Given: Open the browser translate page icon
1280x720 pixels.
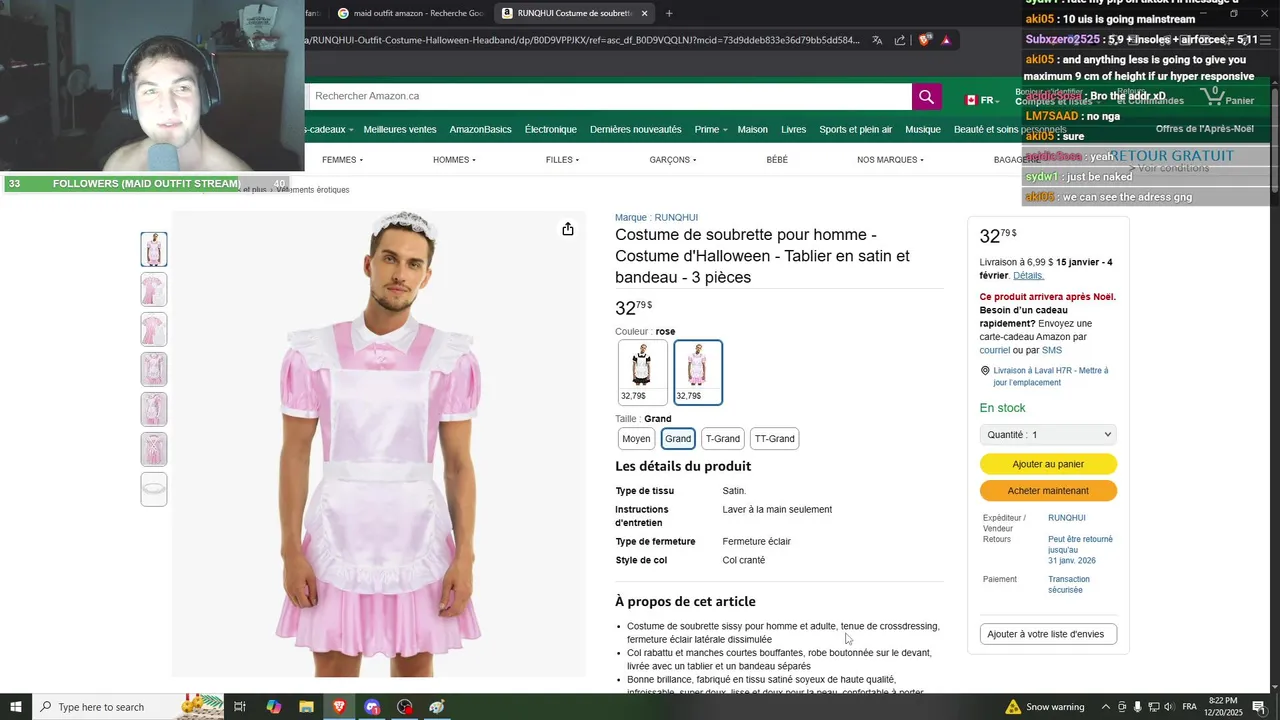Looking at the screenshot, I should [x=877, y=40].
